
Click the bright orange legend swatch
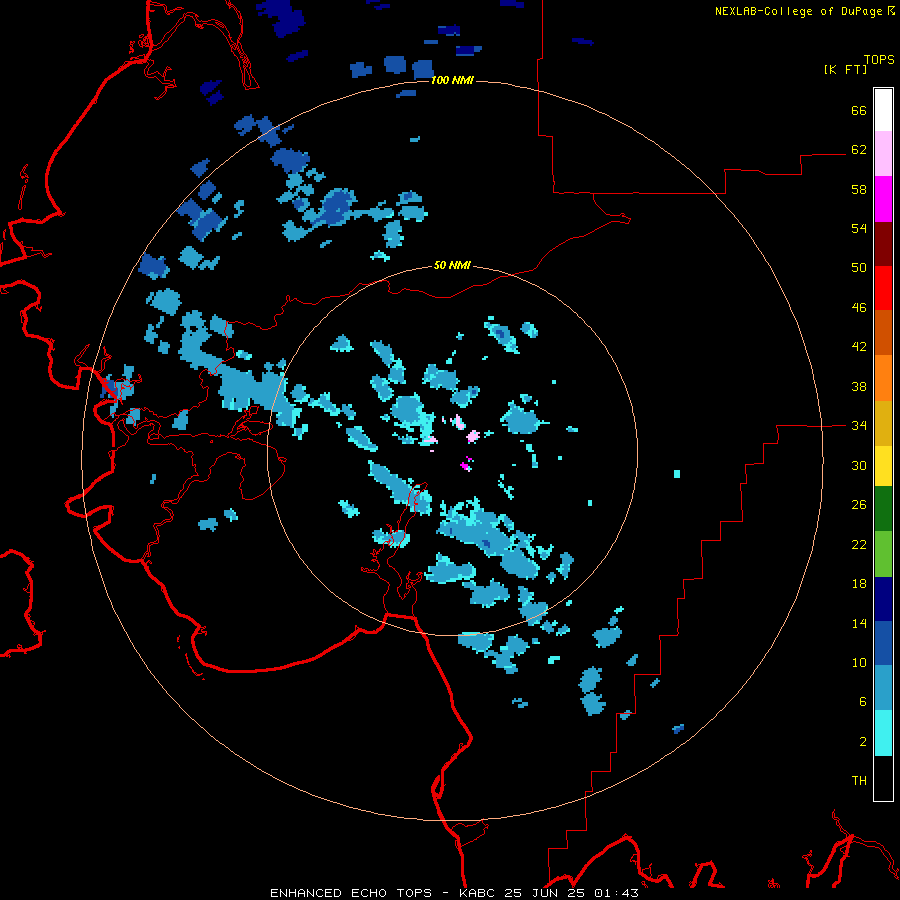coord(883,377)
